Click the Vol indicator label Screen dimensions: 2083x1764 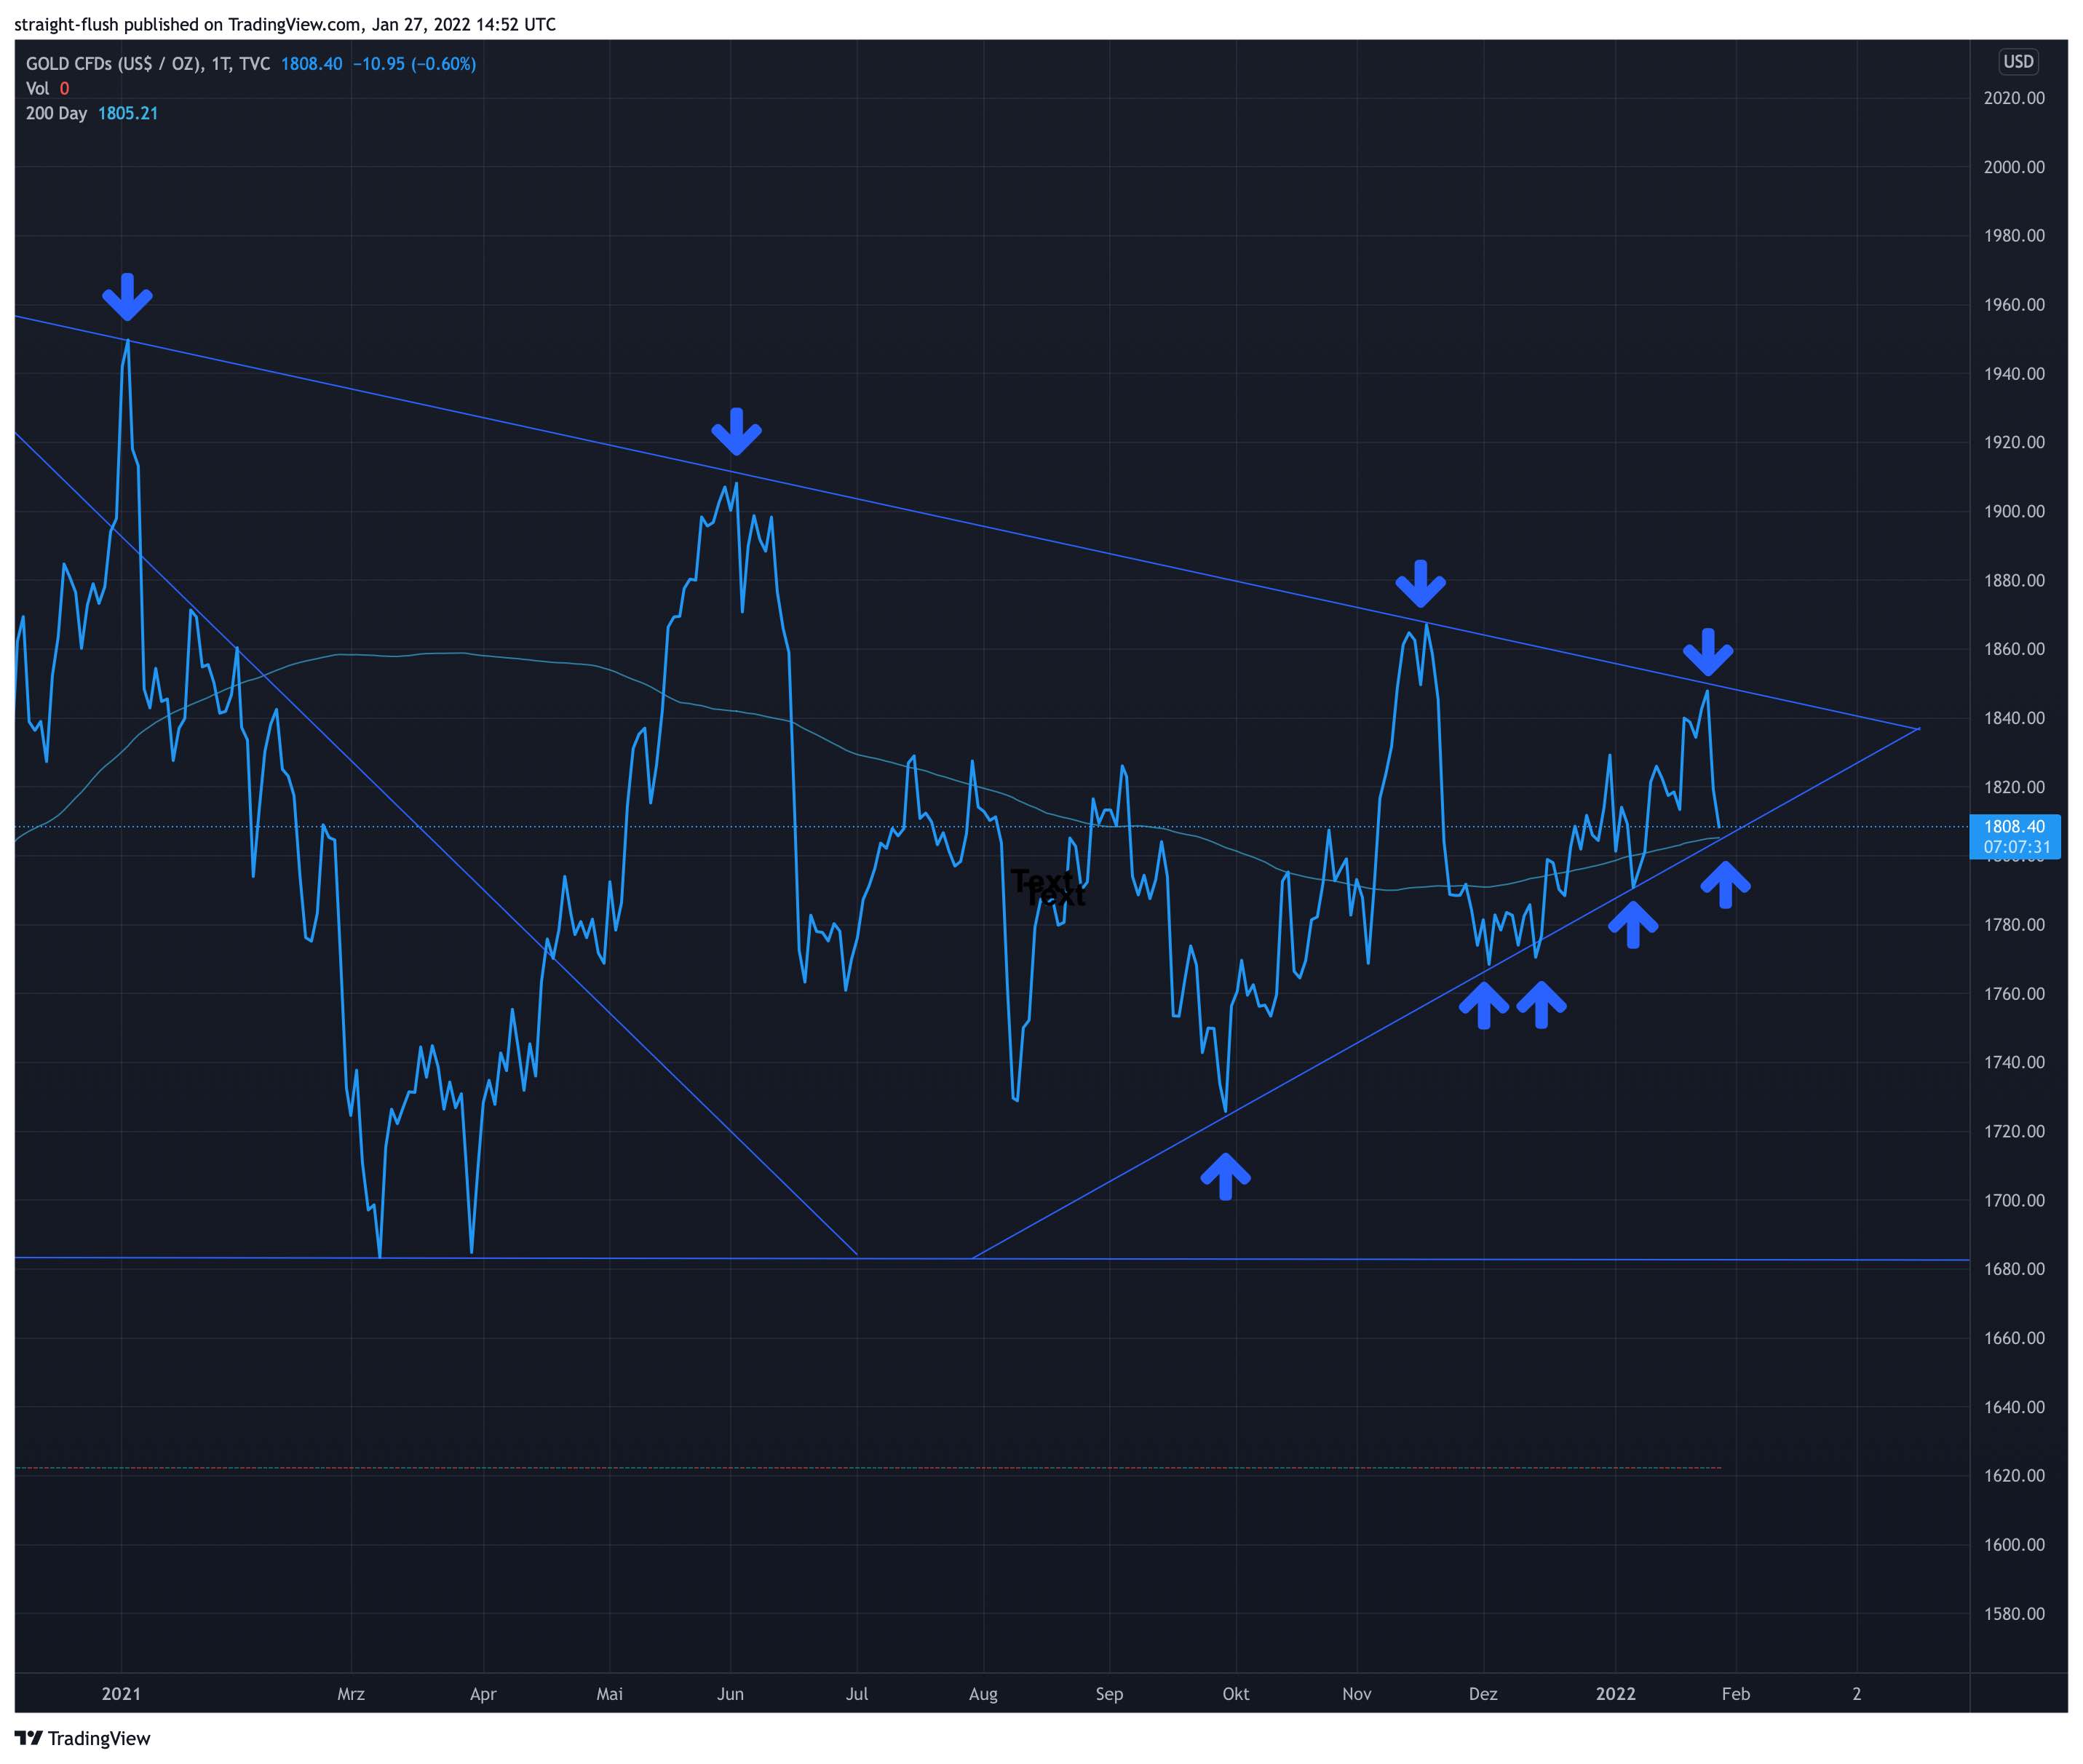37,89
